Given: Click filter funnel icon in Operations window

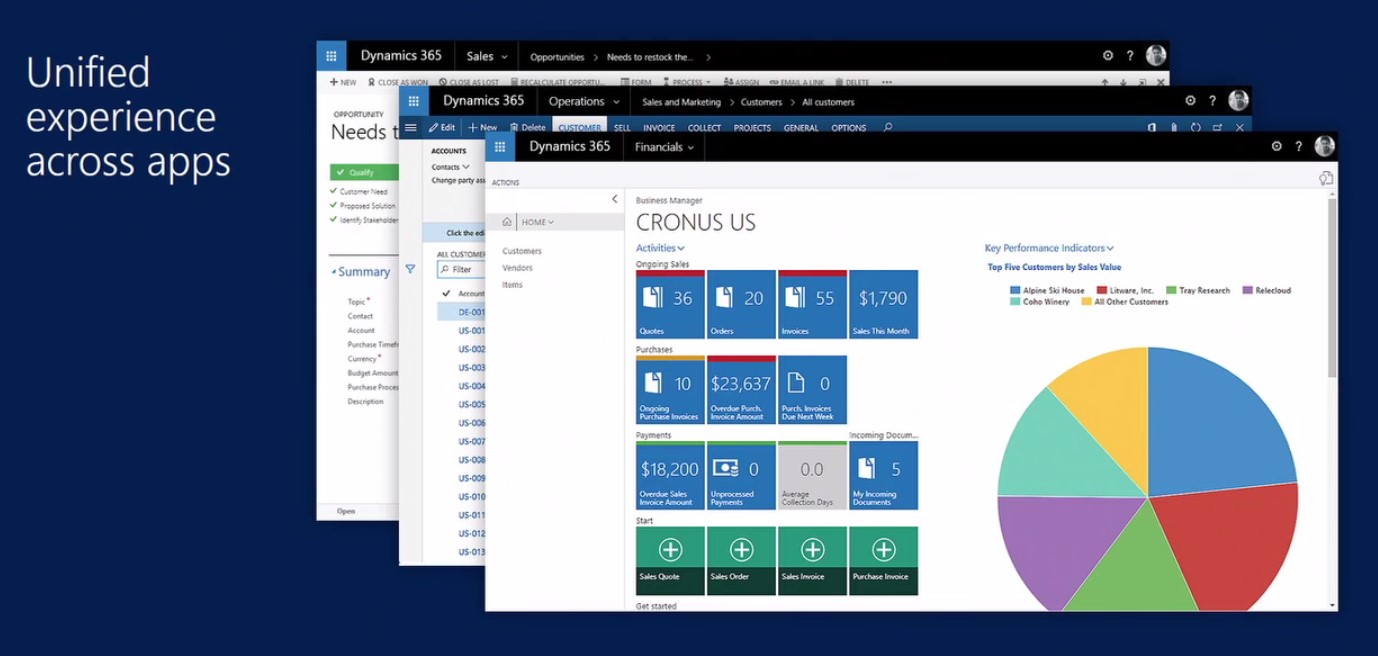Looking at the screenshot, I should click(410, 269).
